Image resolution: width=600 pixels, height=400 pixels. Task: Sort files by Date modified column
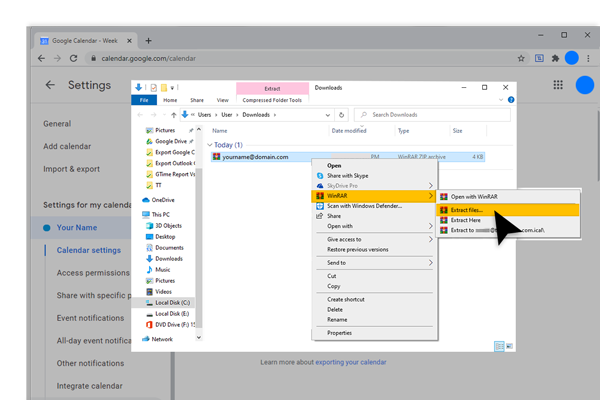(349, 131)
